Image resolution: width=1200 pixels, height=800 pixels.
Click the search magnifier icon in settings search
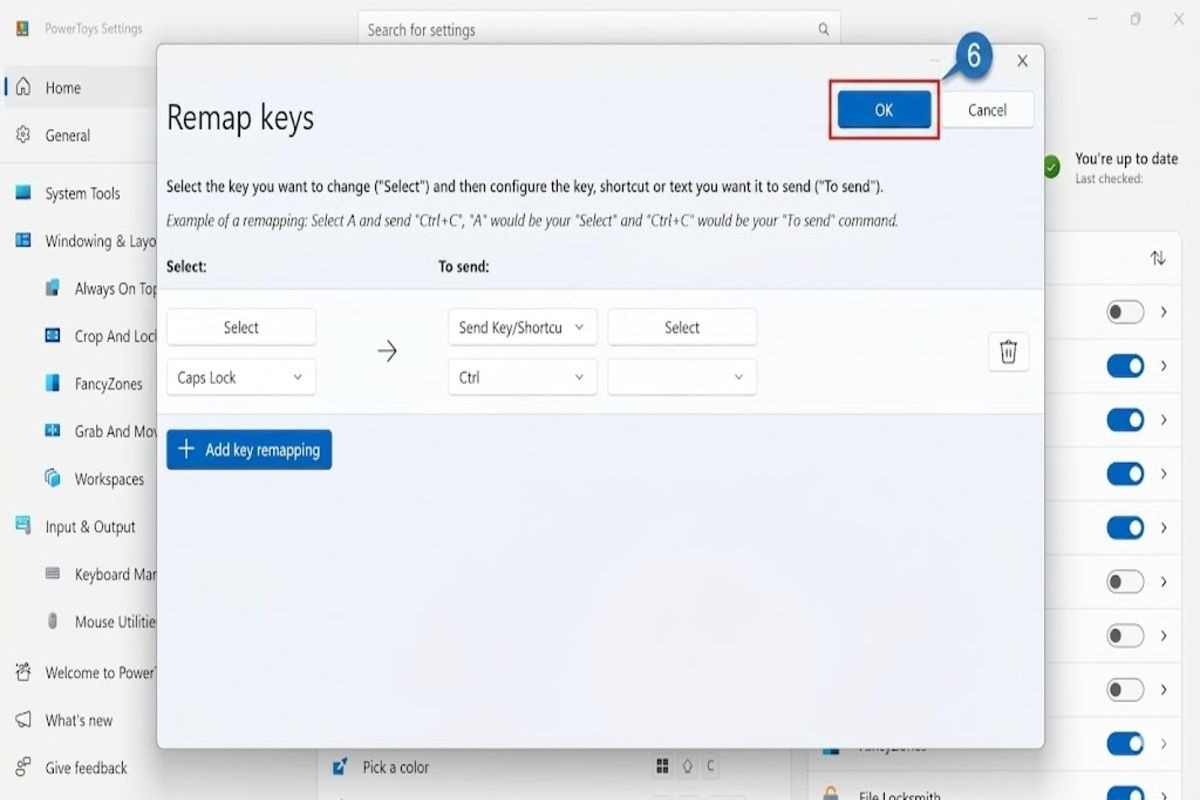pyautogui.click(x=824, y=29)
